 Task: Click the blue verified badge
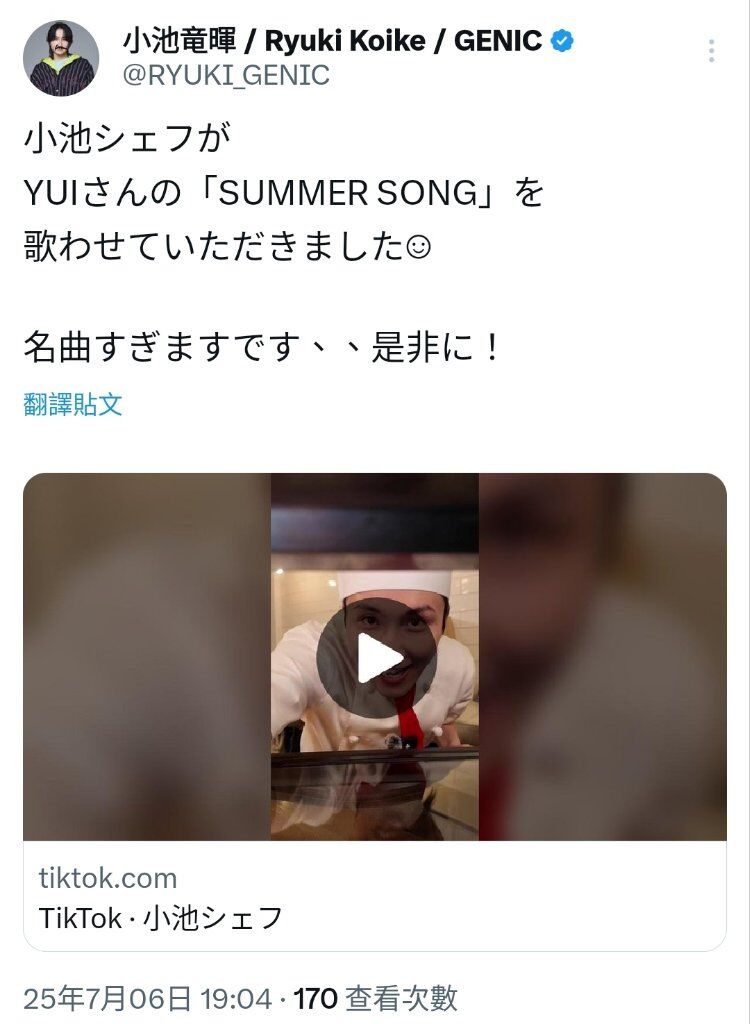pos(562,41)
